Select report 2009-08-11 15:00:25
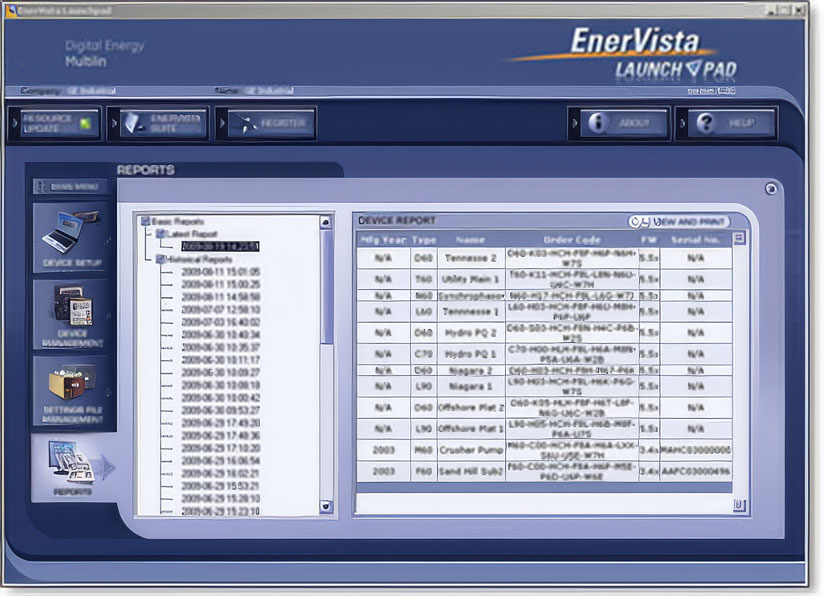 [x=221, y=284]
